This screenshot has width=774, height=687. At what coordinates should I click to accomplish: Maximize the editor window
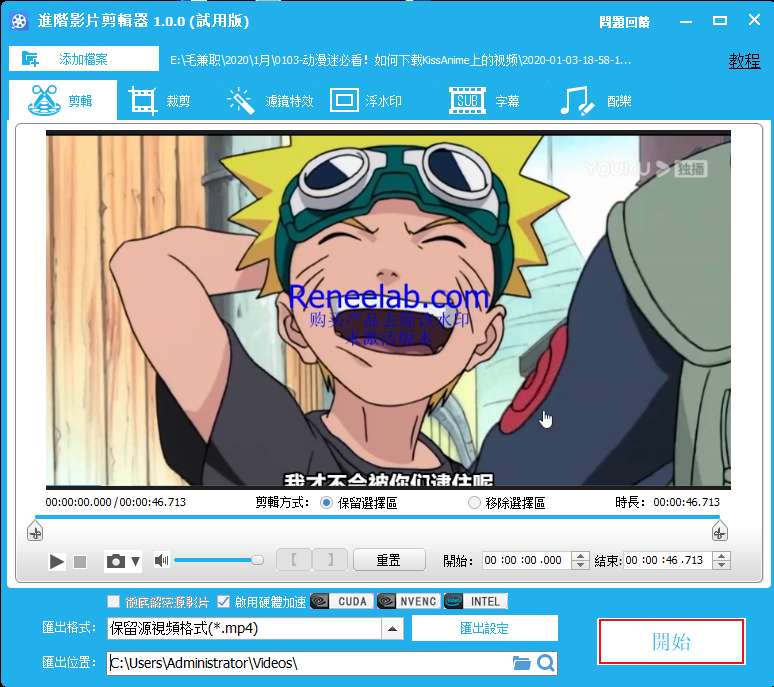pyautogui.click(x=720, y=21)
